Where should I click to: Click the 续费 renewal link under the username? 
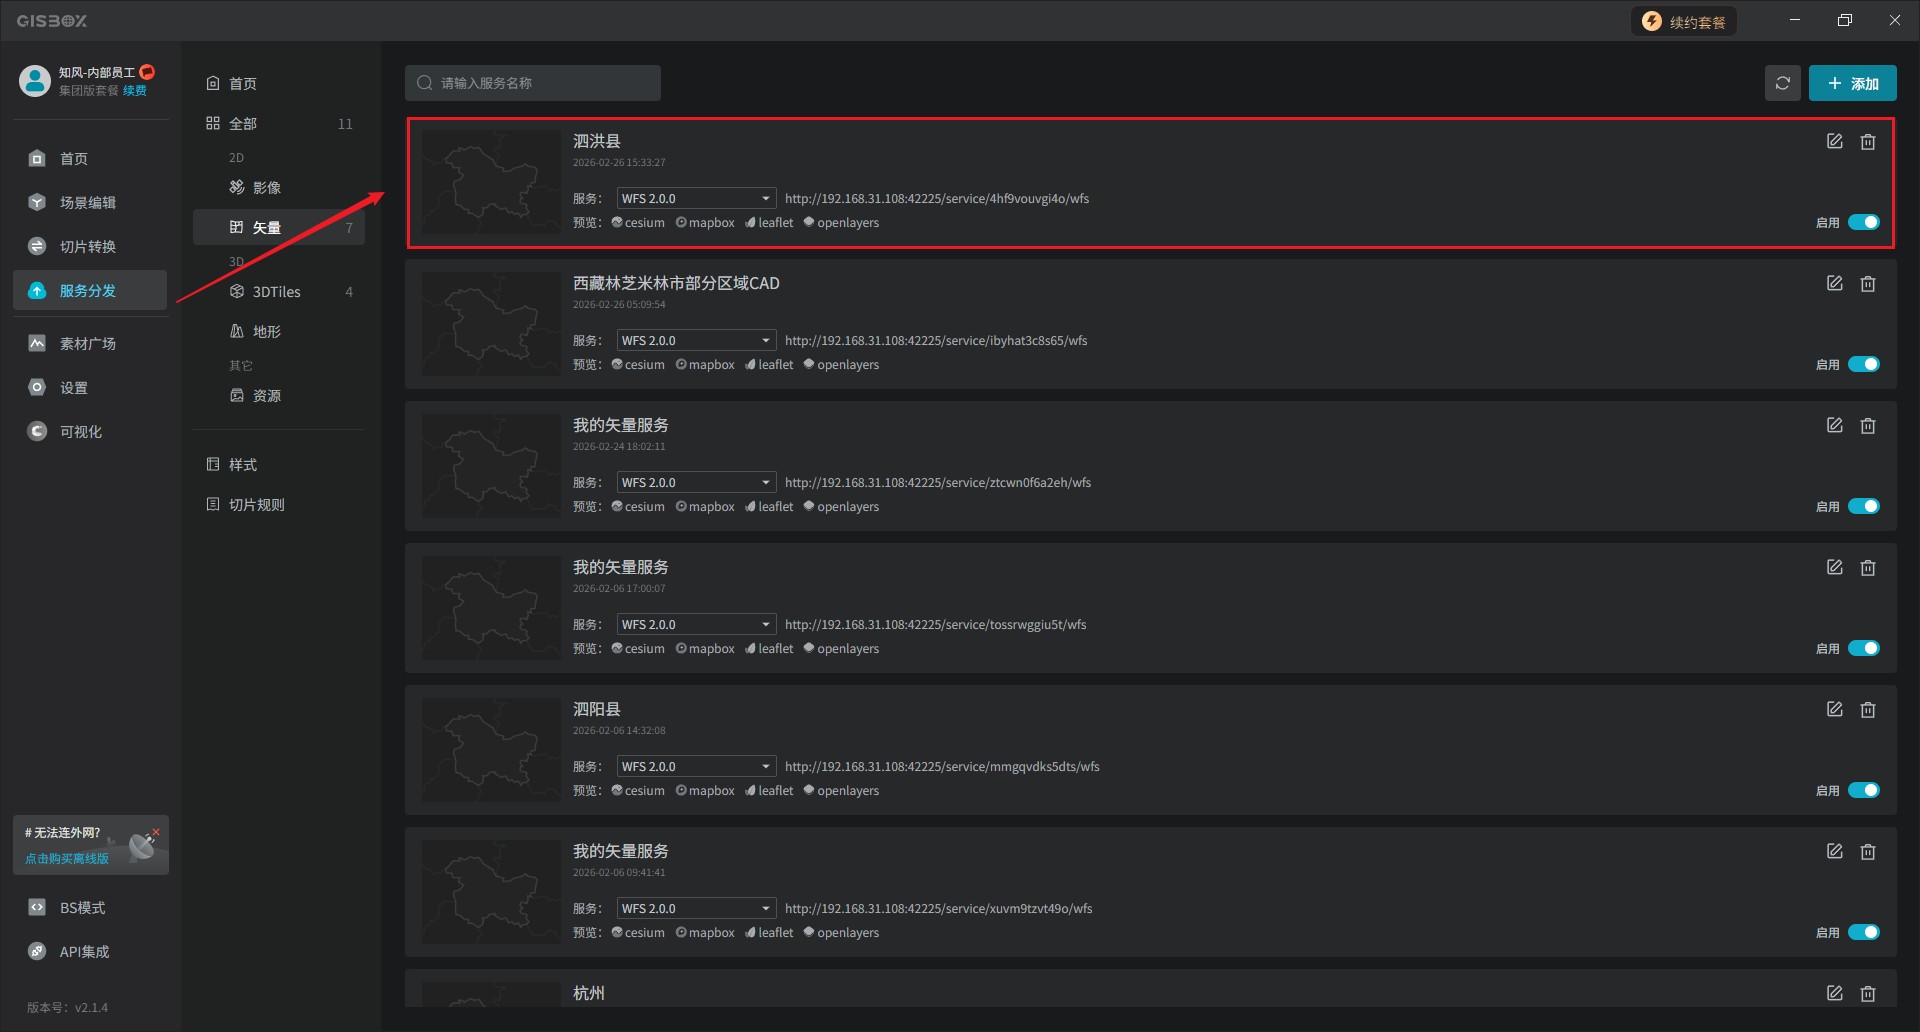pos(135,91)
